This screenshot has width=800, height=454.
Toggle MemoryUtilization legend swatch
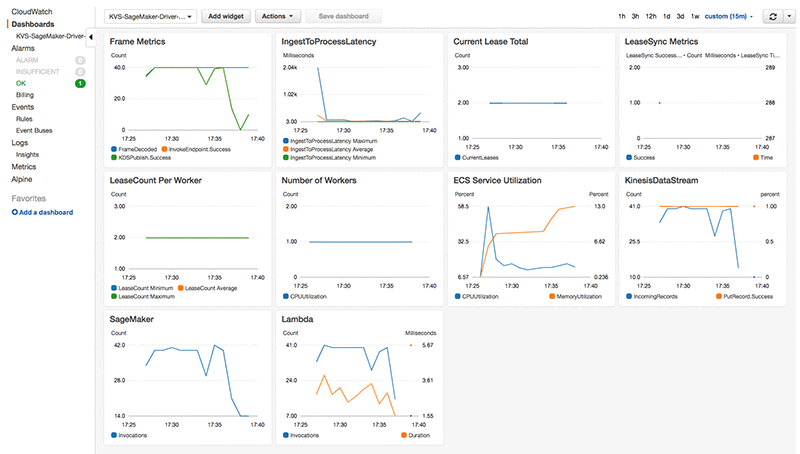[x=552, y=296]
